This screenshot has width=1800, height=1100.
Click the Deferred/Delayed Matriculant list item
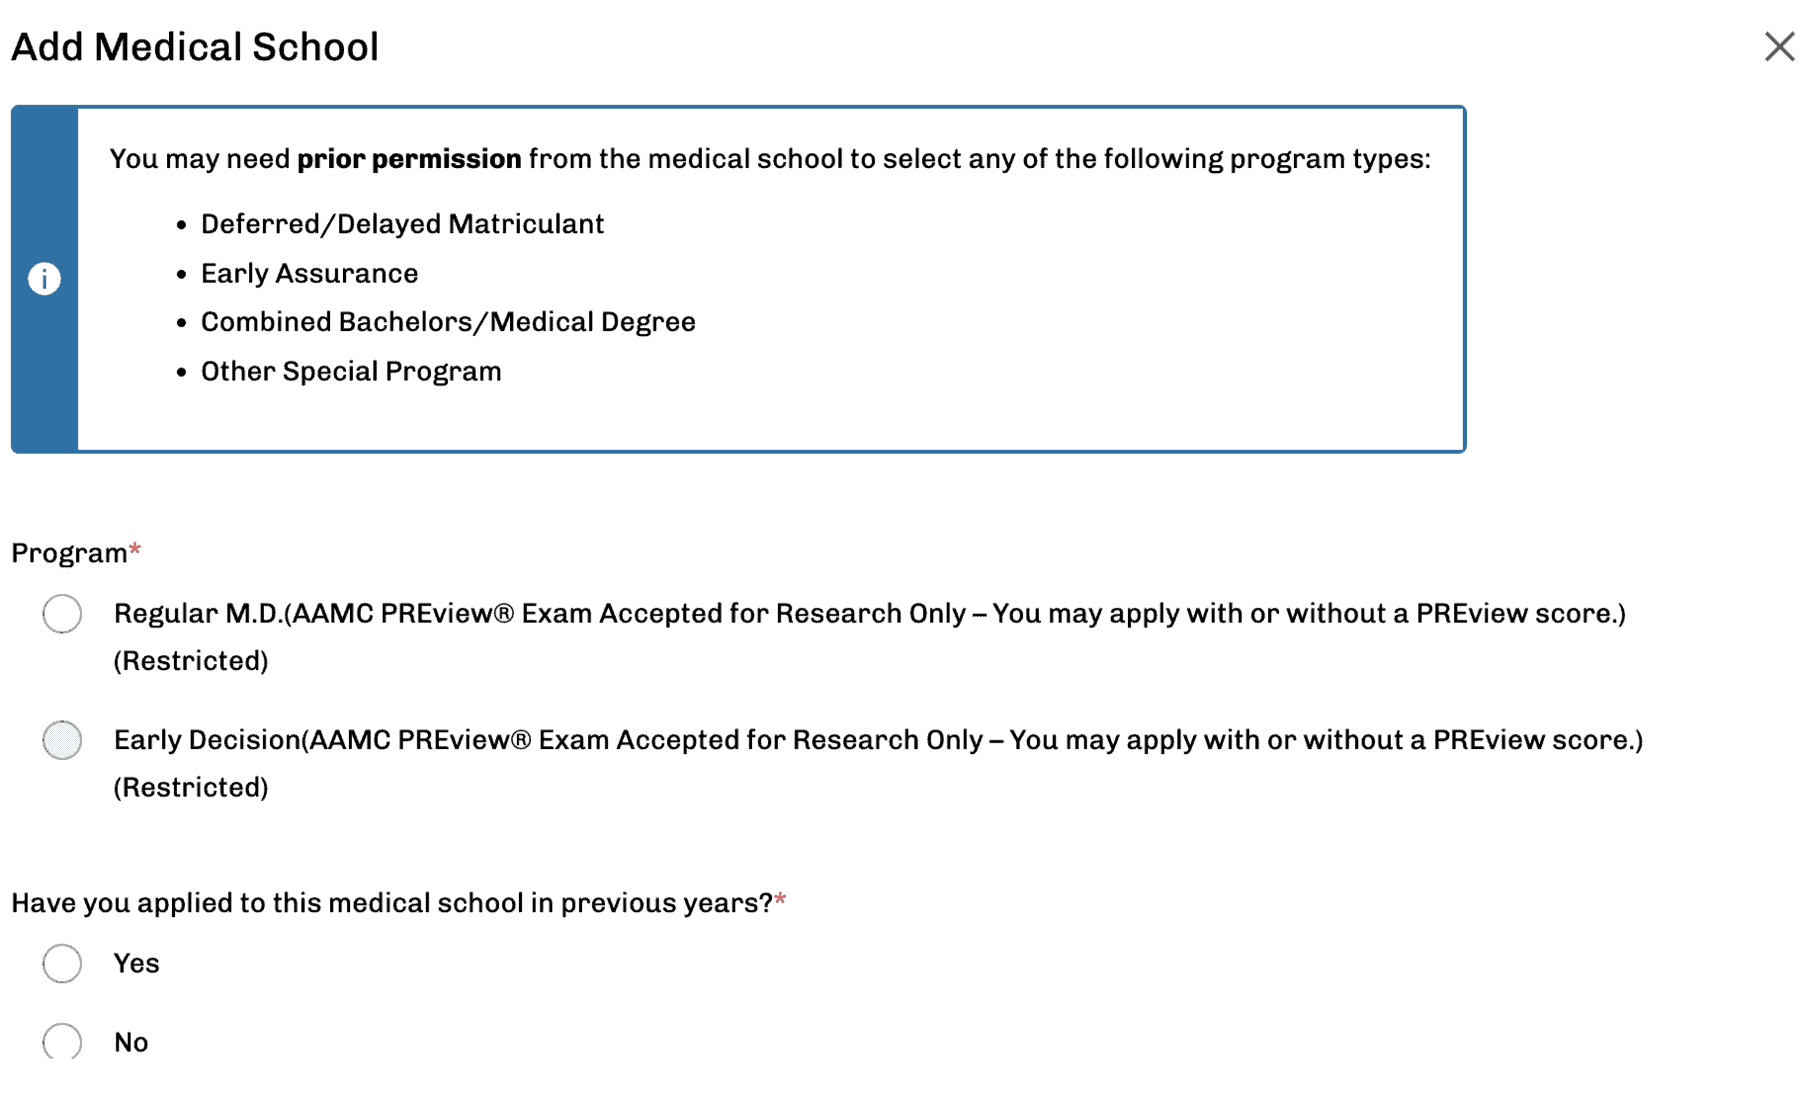click(x=402, y=223)
